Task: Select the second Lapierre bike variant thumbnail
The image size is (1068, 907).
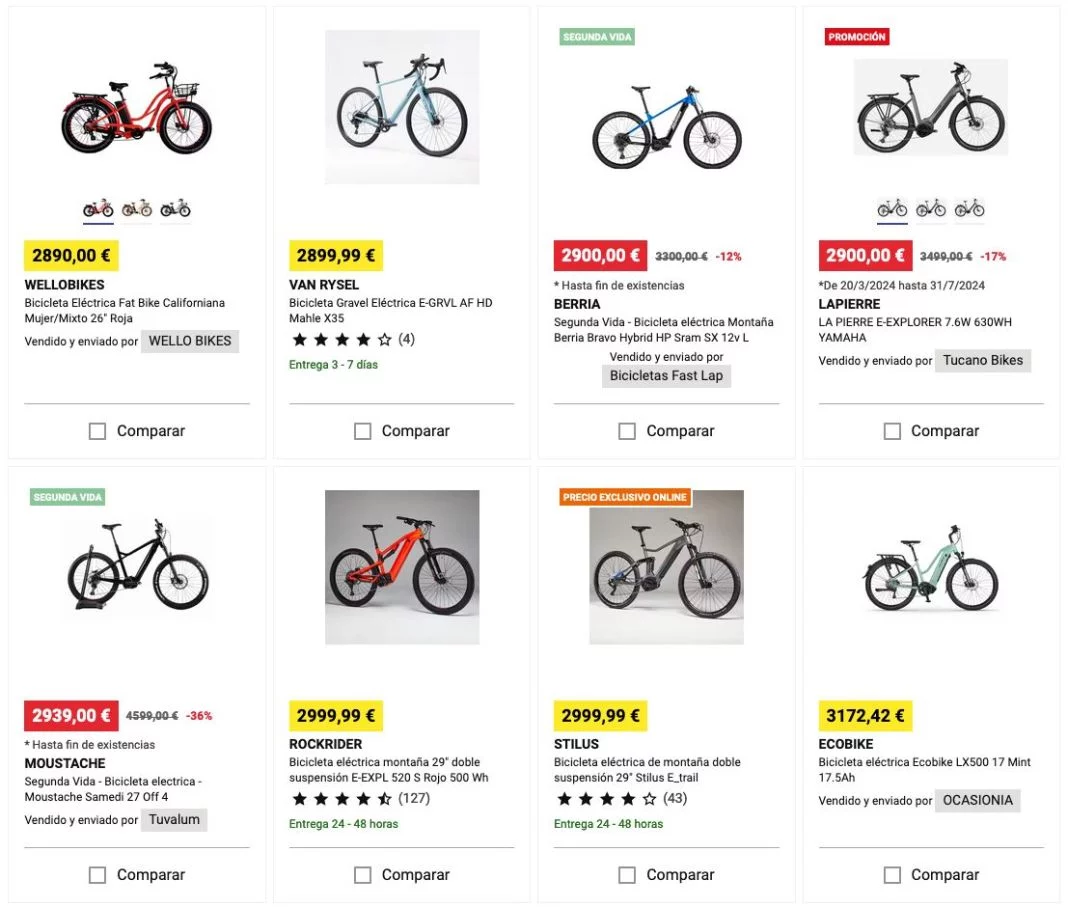Action: click(931, 208)
